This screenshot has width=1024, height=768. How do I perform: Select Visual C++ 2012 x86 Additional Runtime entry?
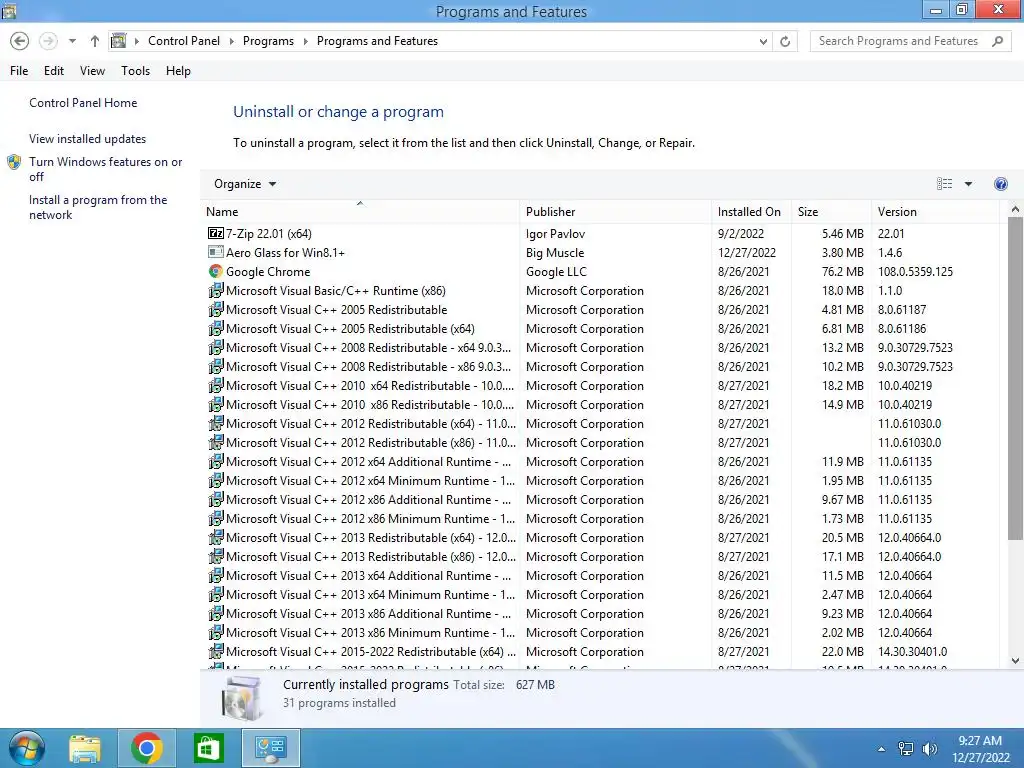(x=368, y=500)
